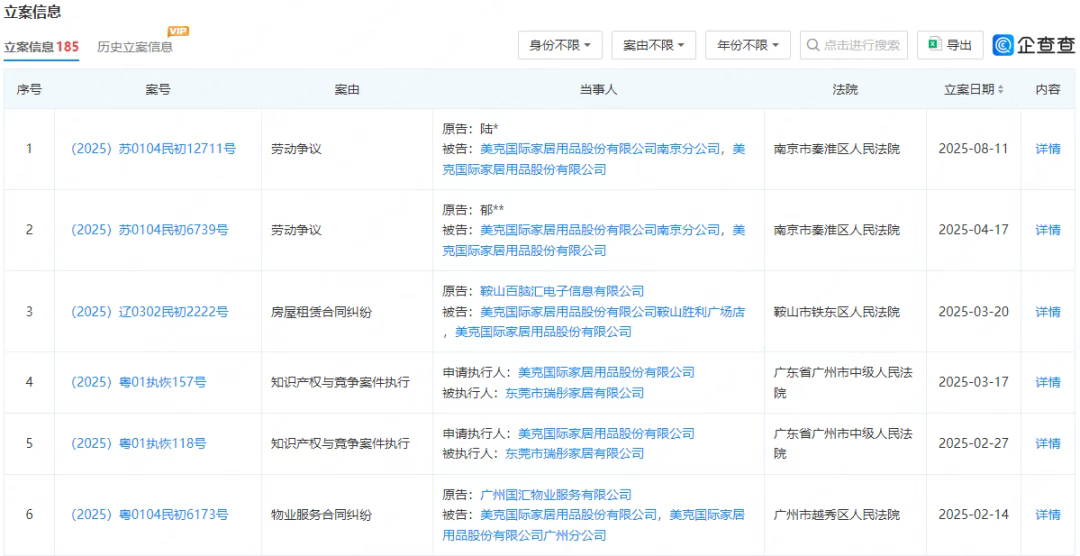Image resolution: width=1080 pixels, height=556 pixels.
Task: View 详情 for row 6 dated 2025-02-14
Action: (1048, 515)
